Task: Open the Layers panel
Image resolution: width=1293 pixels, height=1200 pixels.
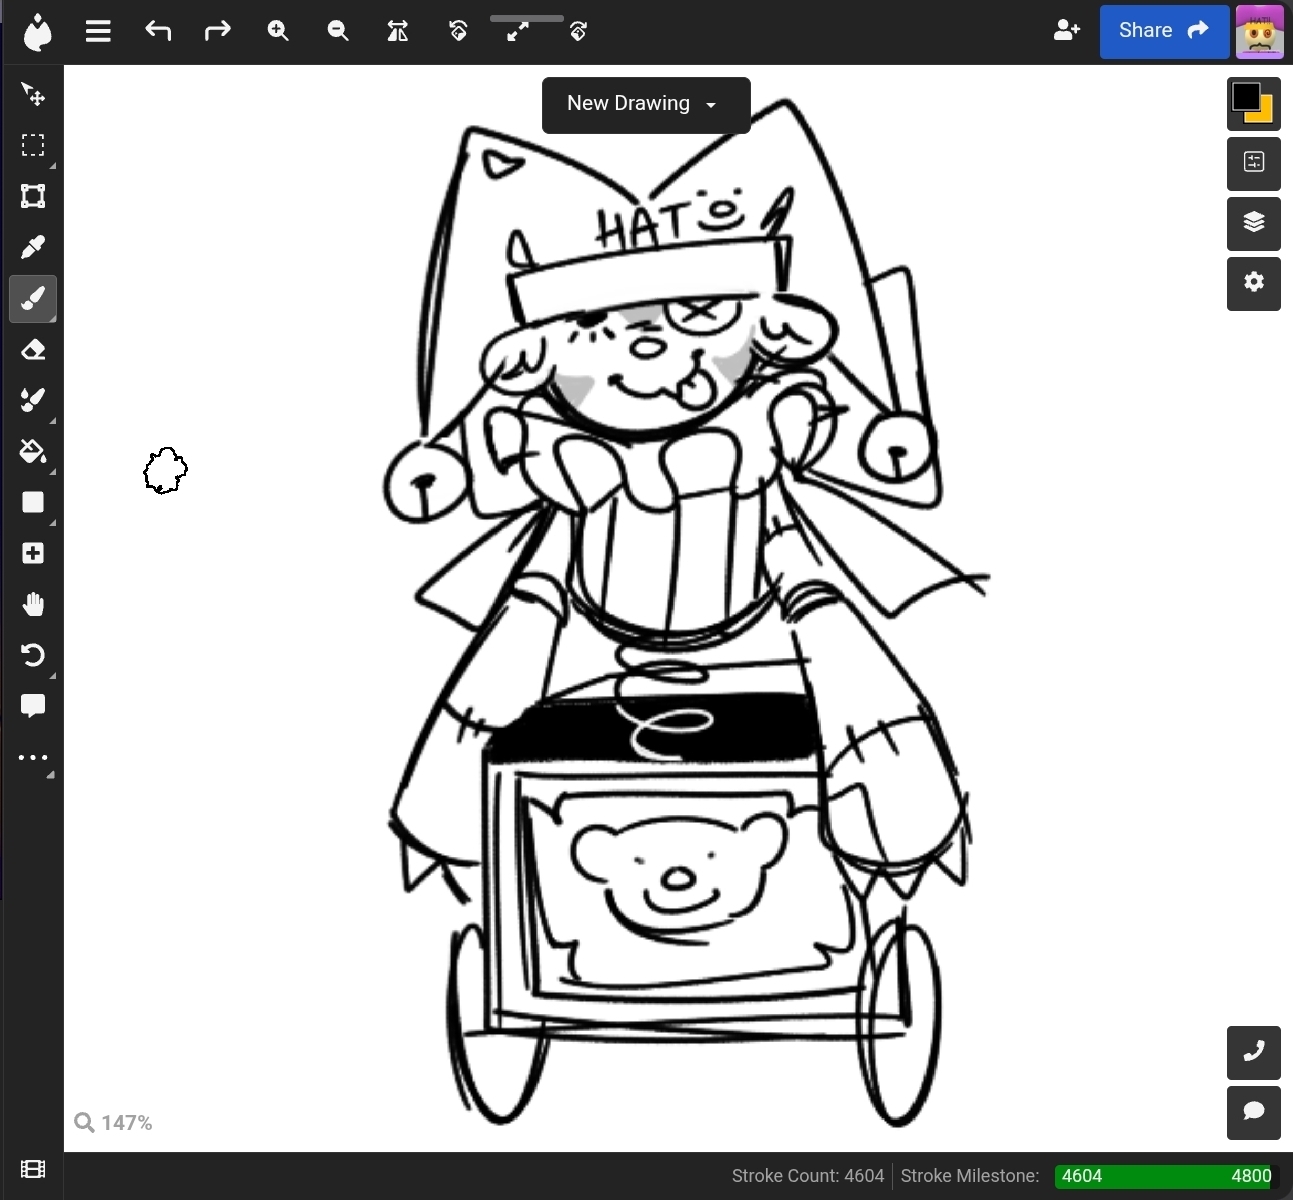Action: coord(1253,223)
